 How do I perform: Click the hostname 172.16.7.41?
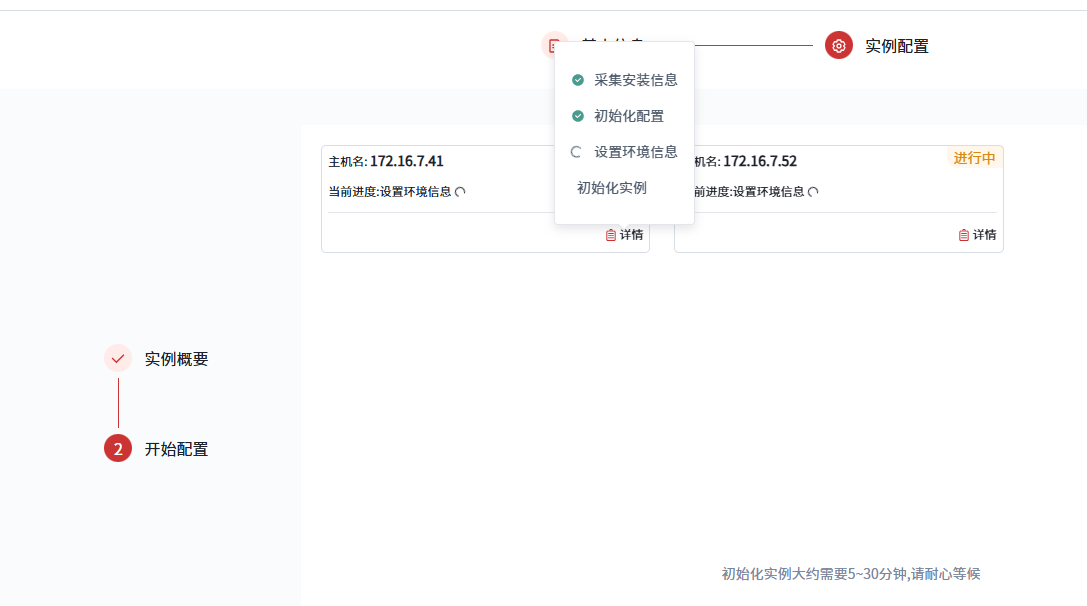tap(406, 161)
